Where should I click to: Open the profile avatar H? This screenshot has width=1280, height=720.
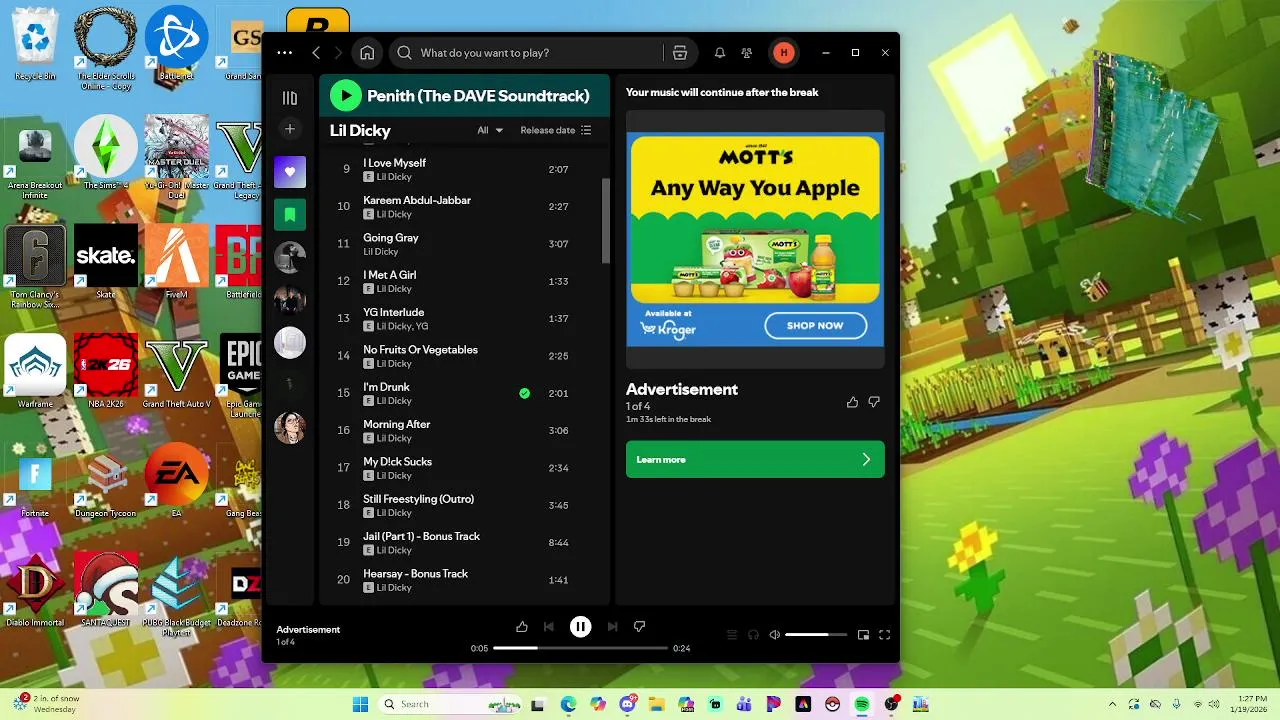point(784,53)
